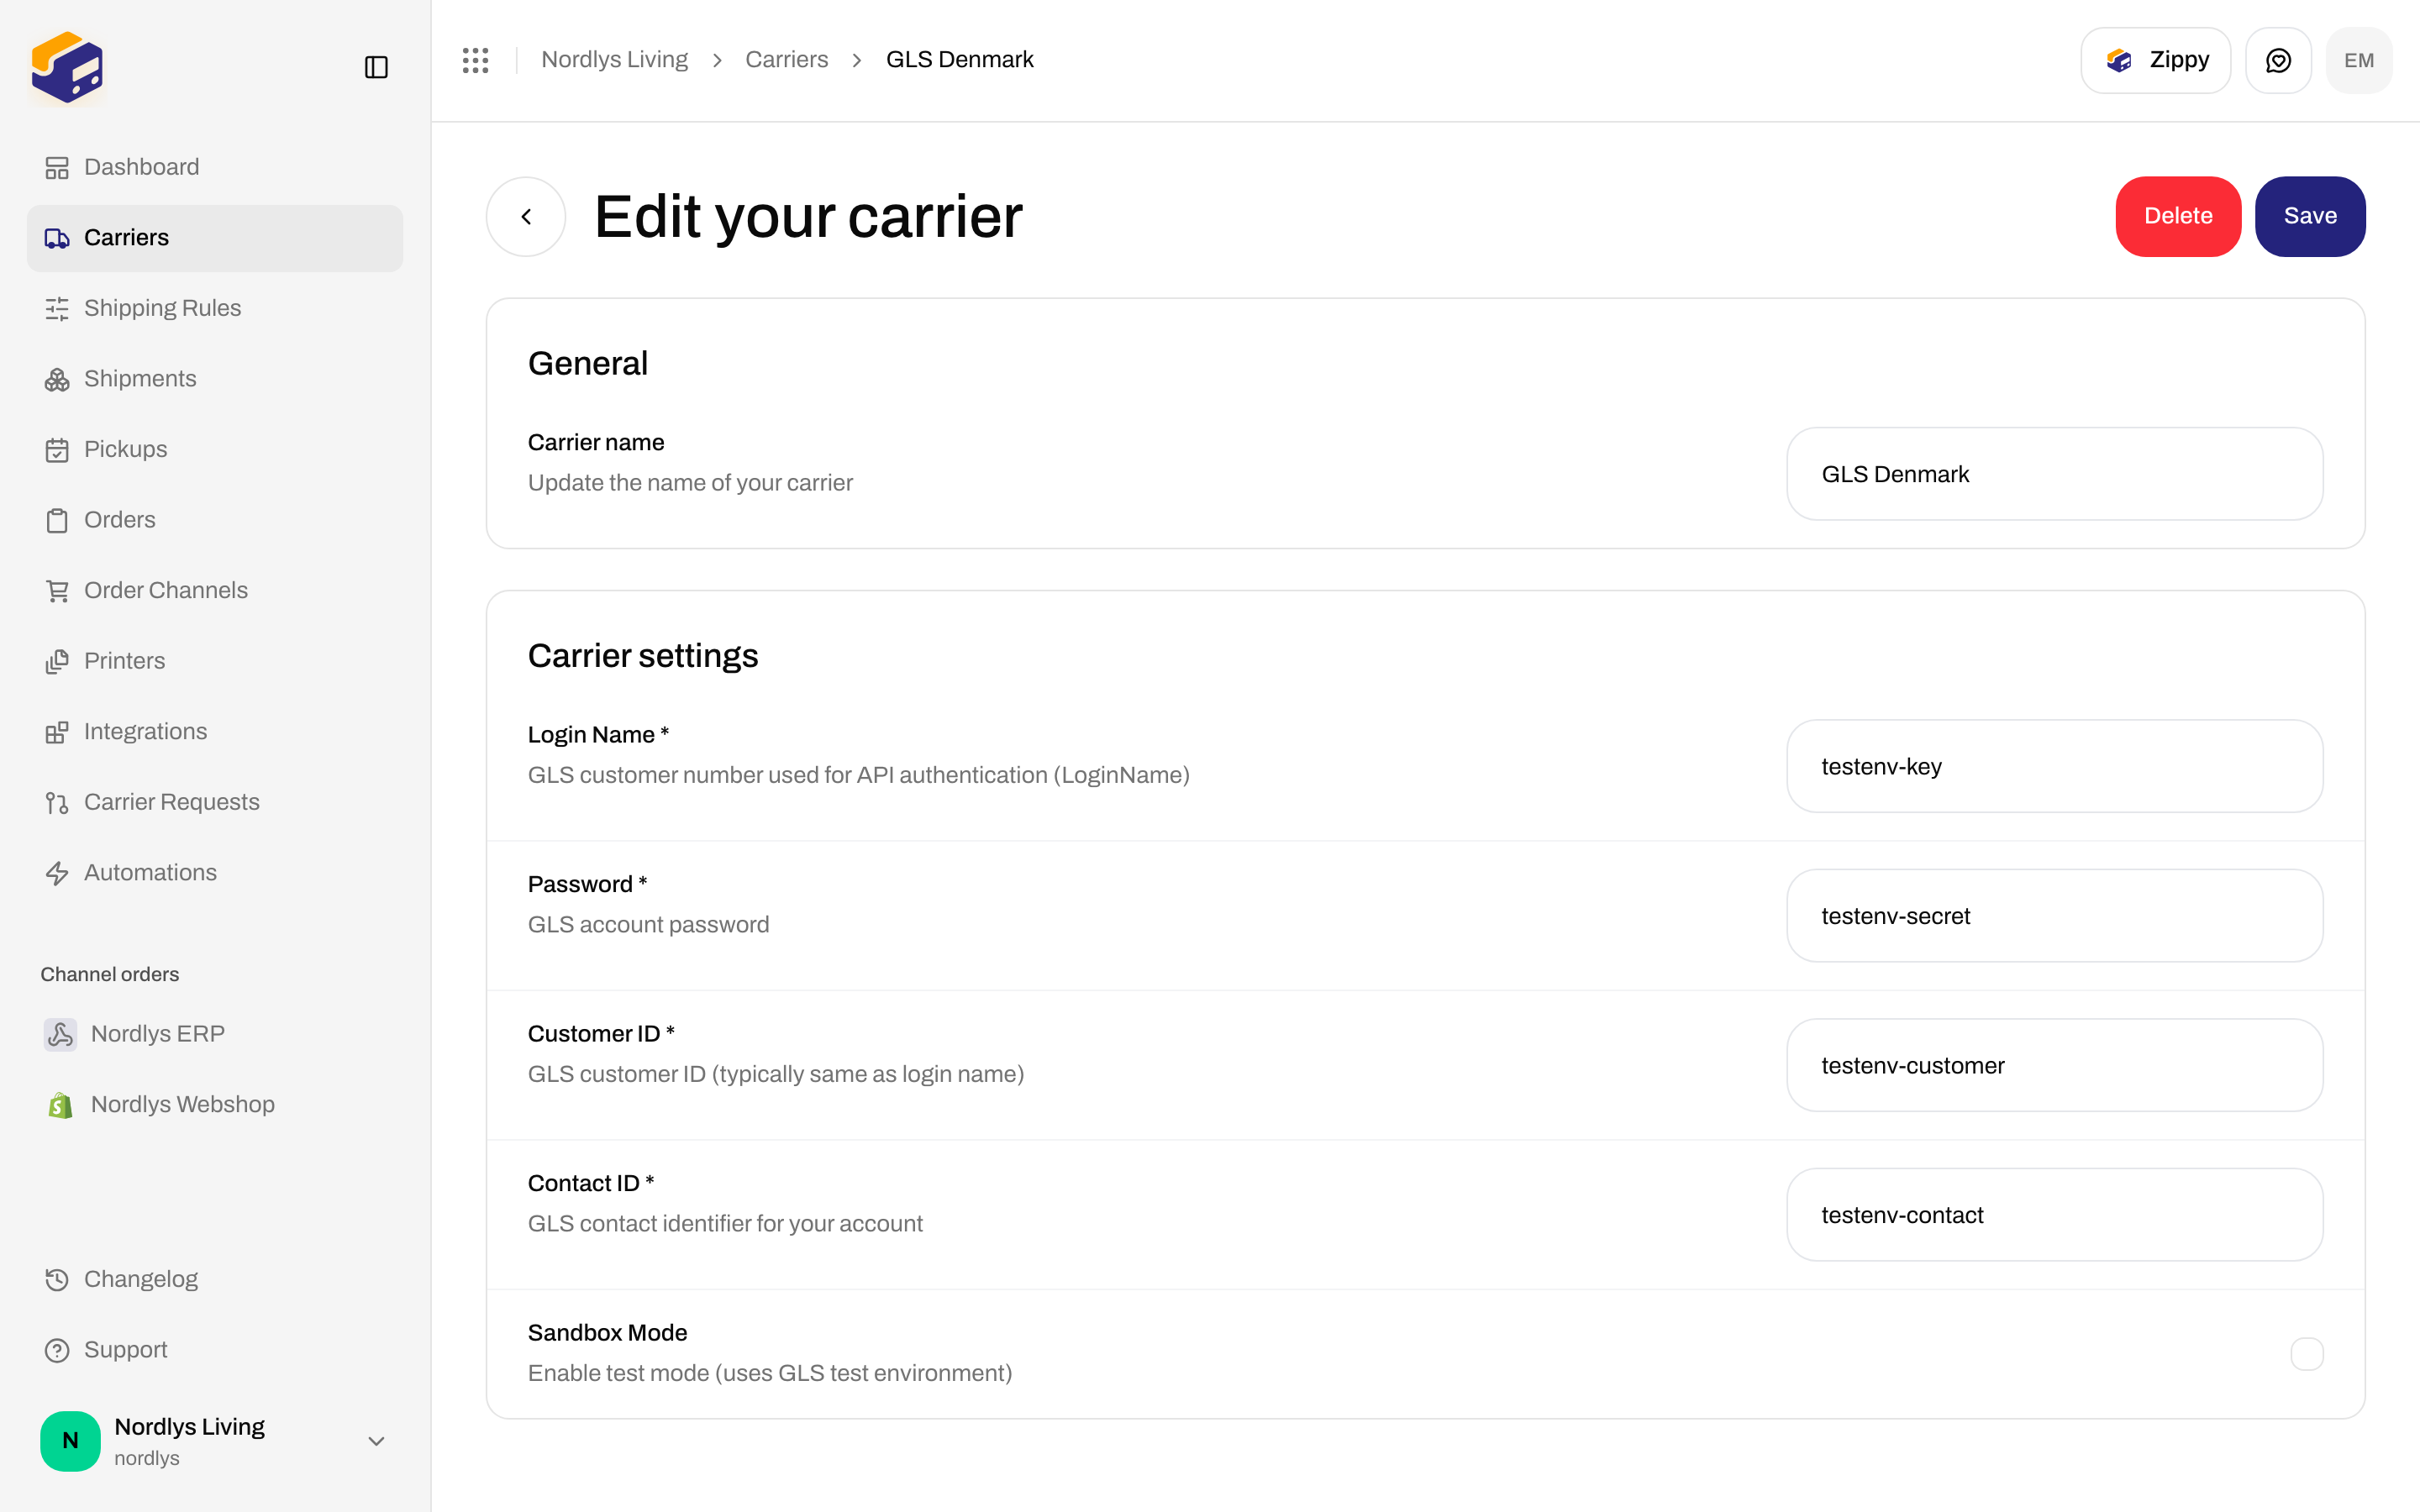
Task: Click the Dashboard layout icon
Action: point(57,167)
